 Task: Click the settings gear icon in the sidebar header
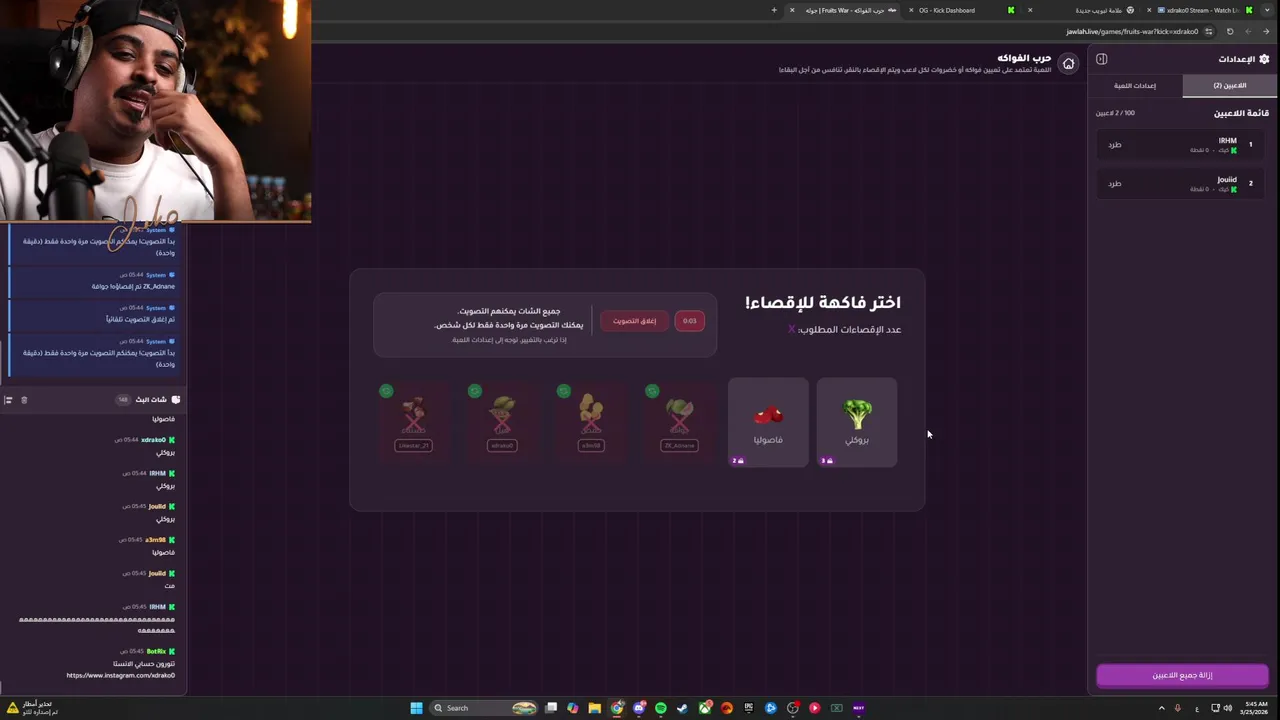(x=1264, y=59)
